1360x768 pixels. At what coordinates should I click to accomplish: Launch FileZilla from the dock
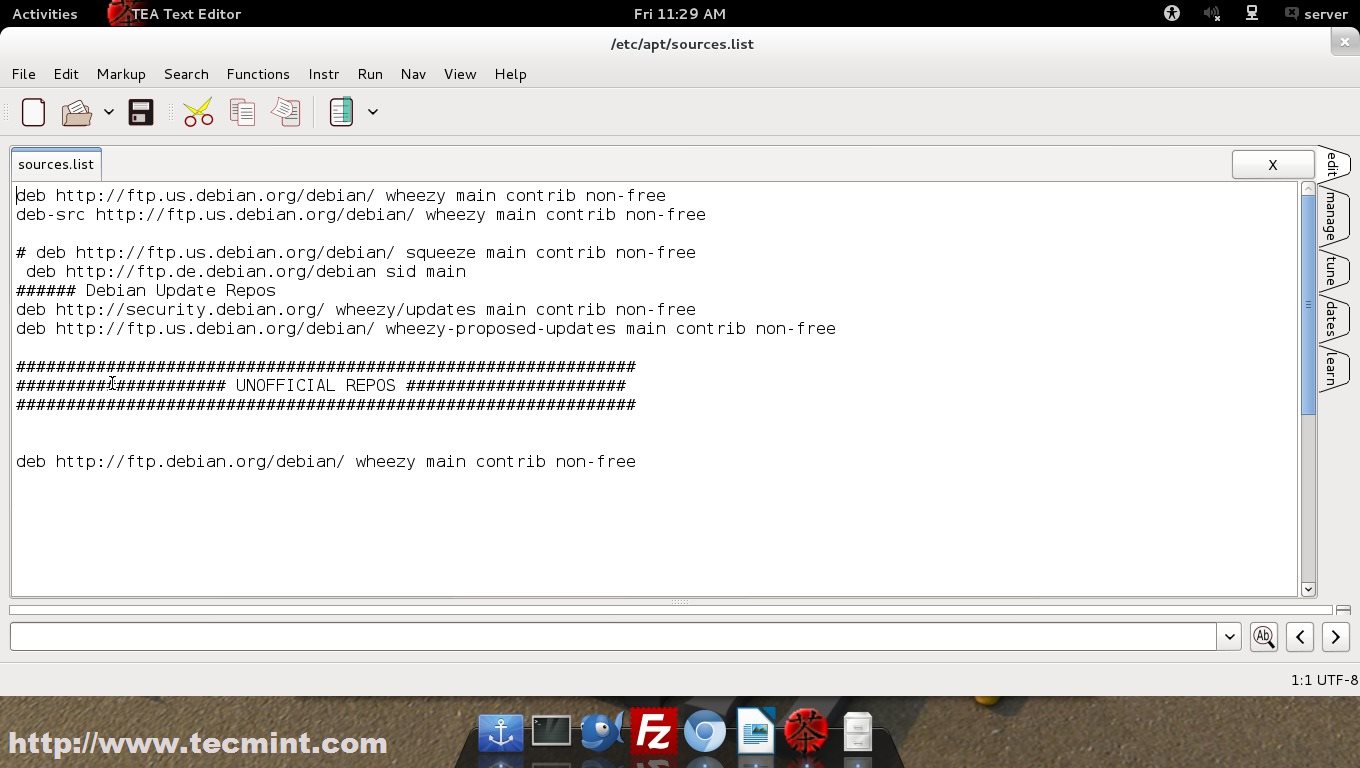654,733
